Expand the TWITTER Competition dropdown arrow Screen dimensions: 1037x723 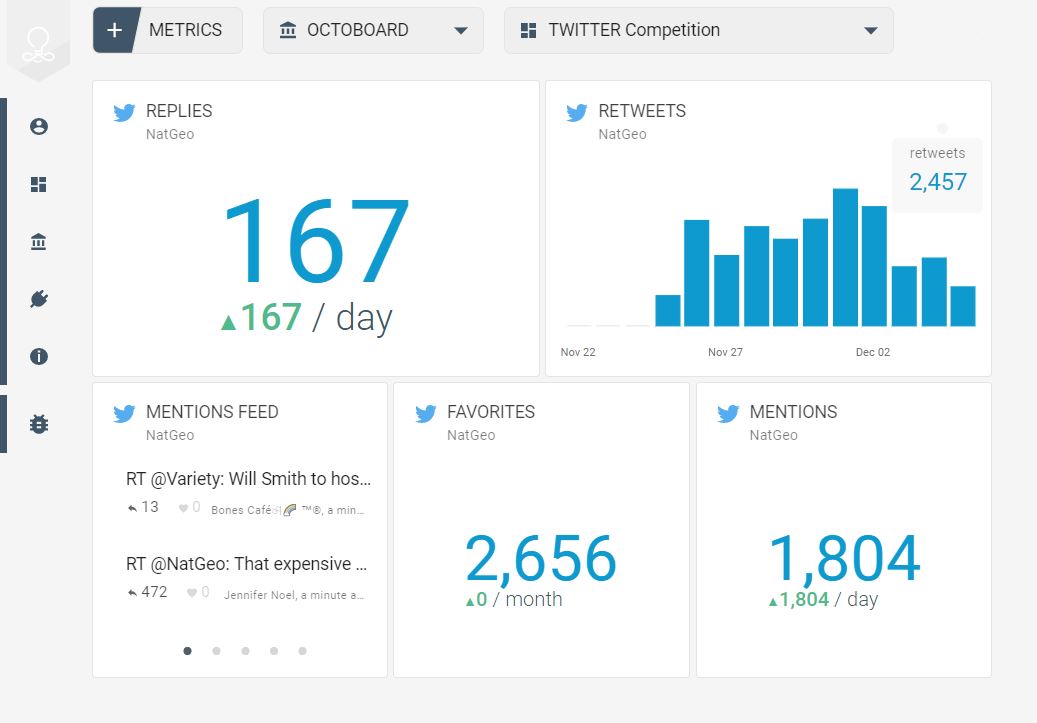[871, 30]
